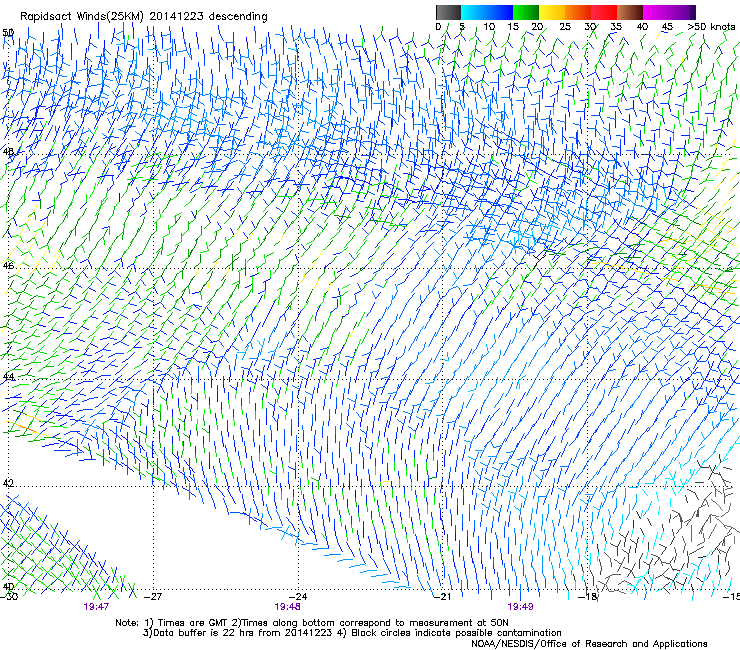Click the legend tick label '40'
The width and height of the screenshot is (740, 650).
642,27
